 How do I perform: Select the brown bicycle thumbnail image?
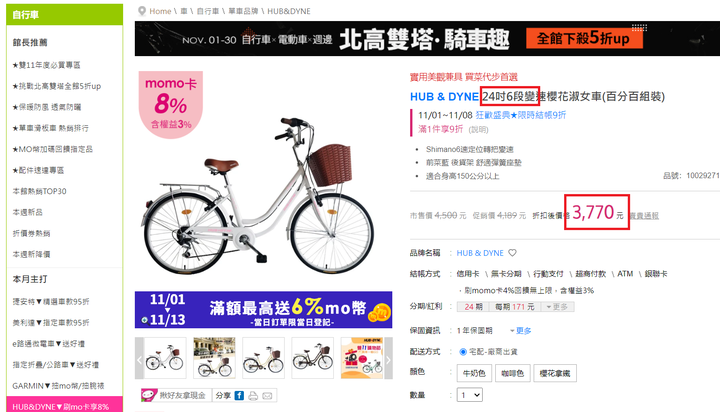(x=312, y=358)
